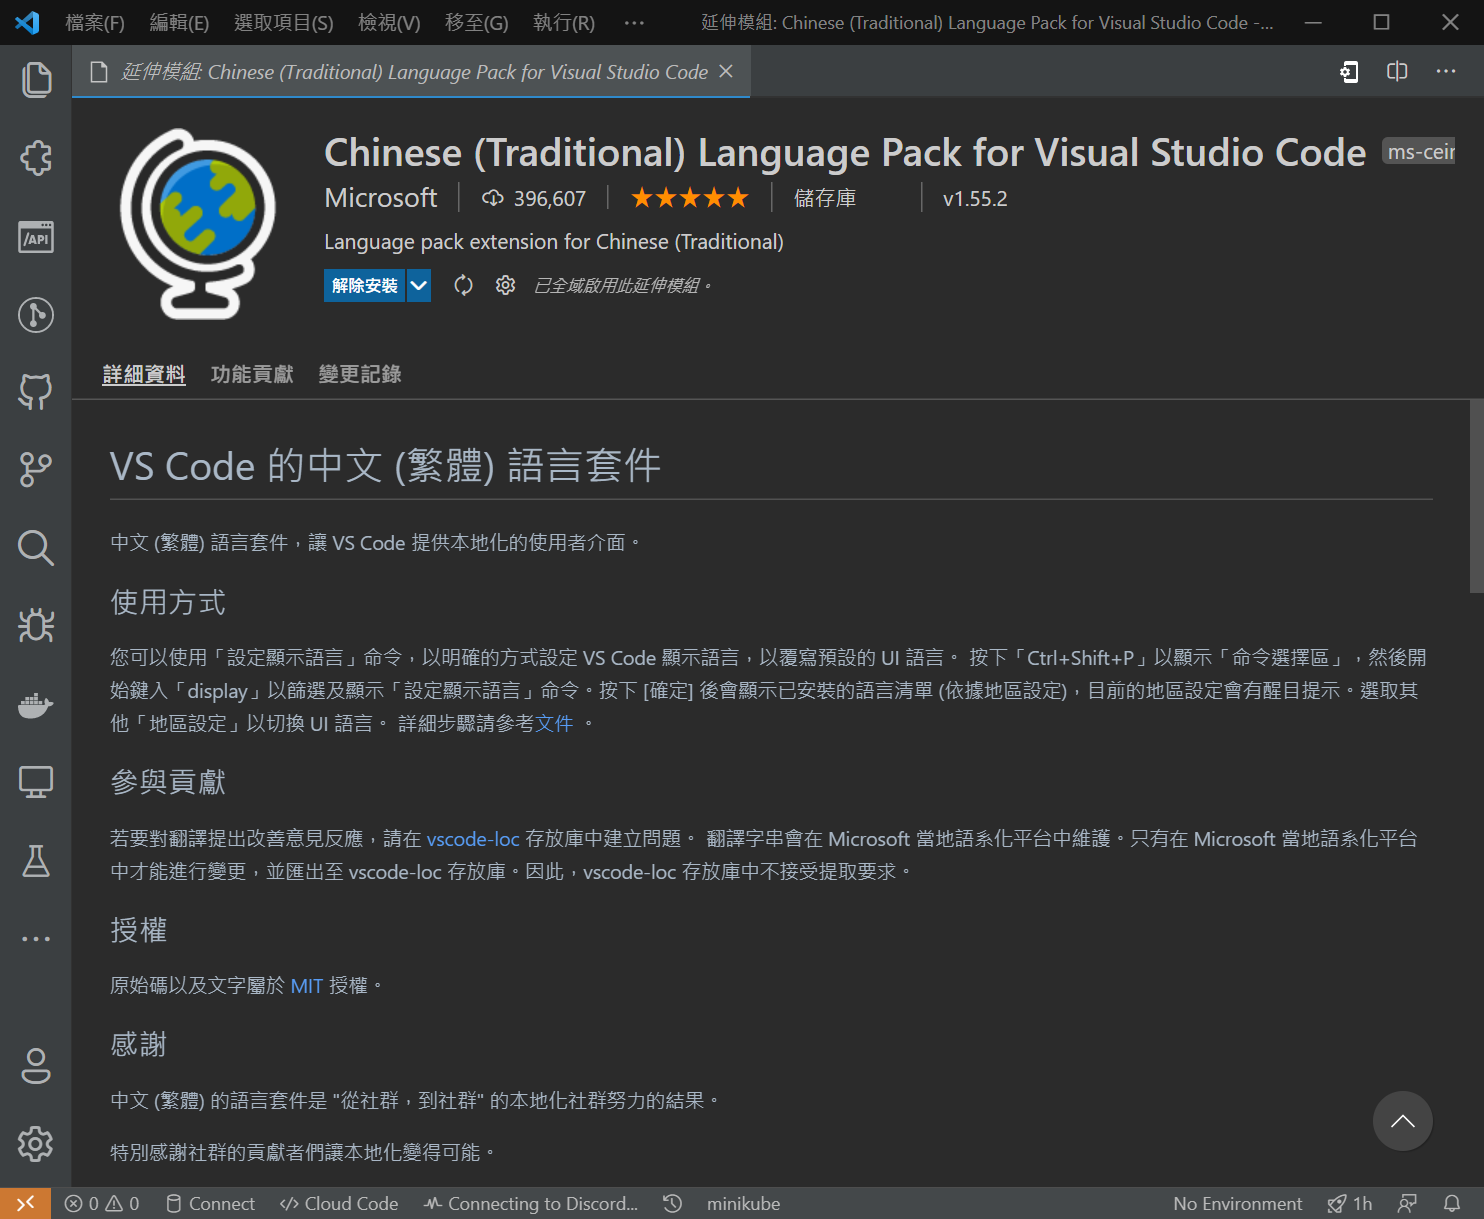Screen dimensions: 1484x1219
Task: Open the 移至(G) menu
Action: pyautogui.click(x=477, y=22)
